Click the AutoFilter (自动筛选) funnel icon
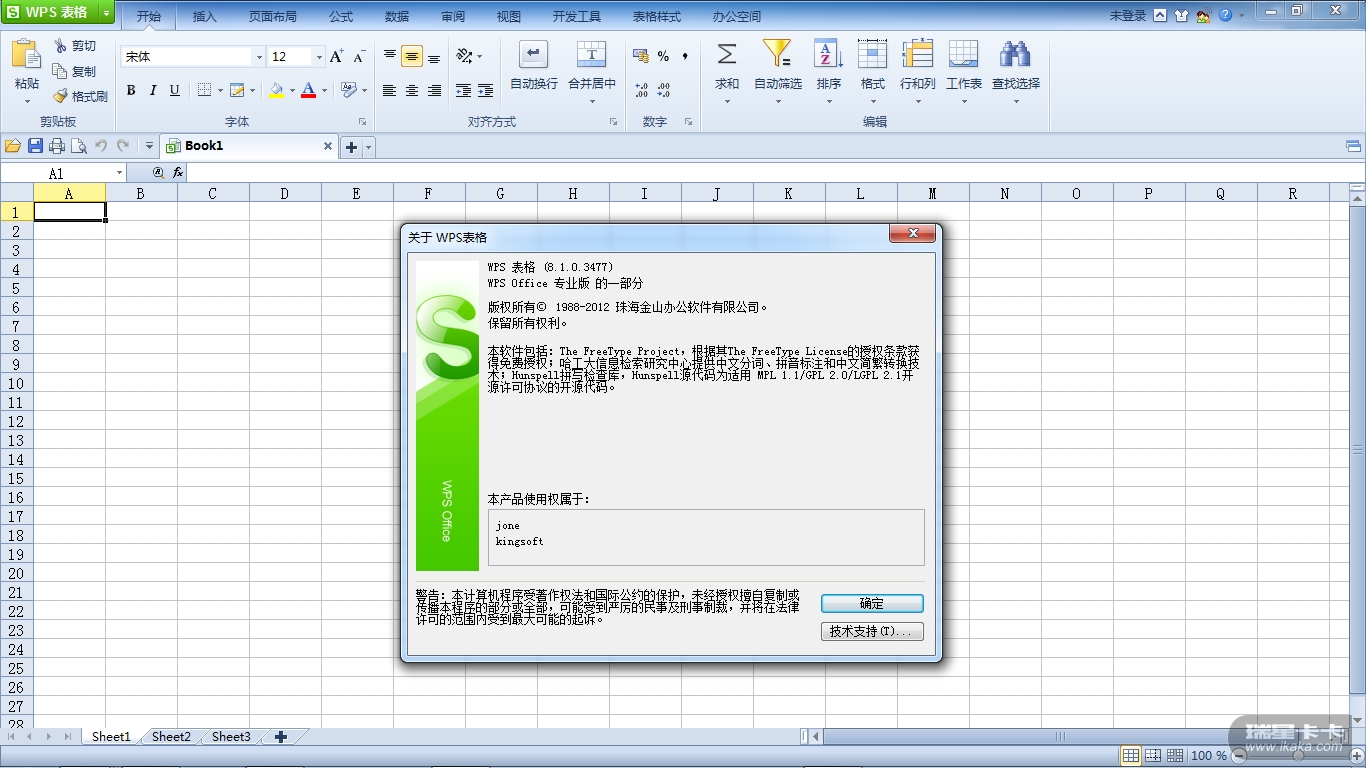Viewport: 1366px width, 768px height. (777, 54)
